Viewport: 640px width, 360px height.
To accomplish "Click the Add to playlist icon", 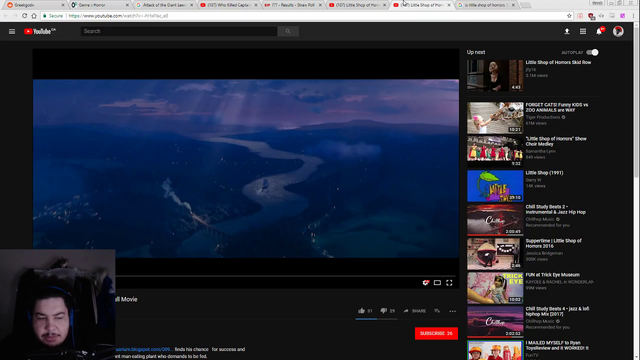I will coord(437,311).
